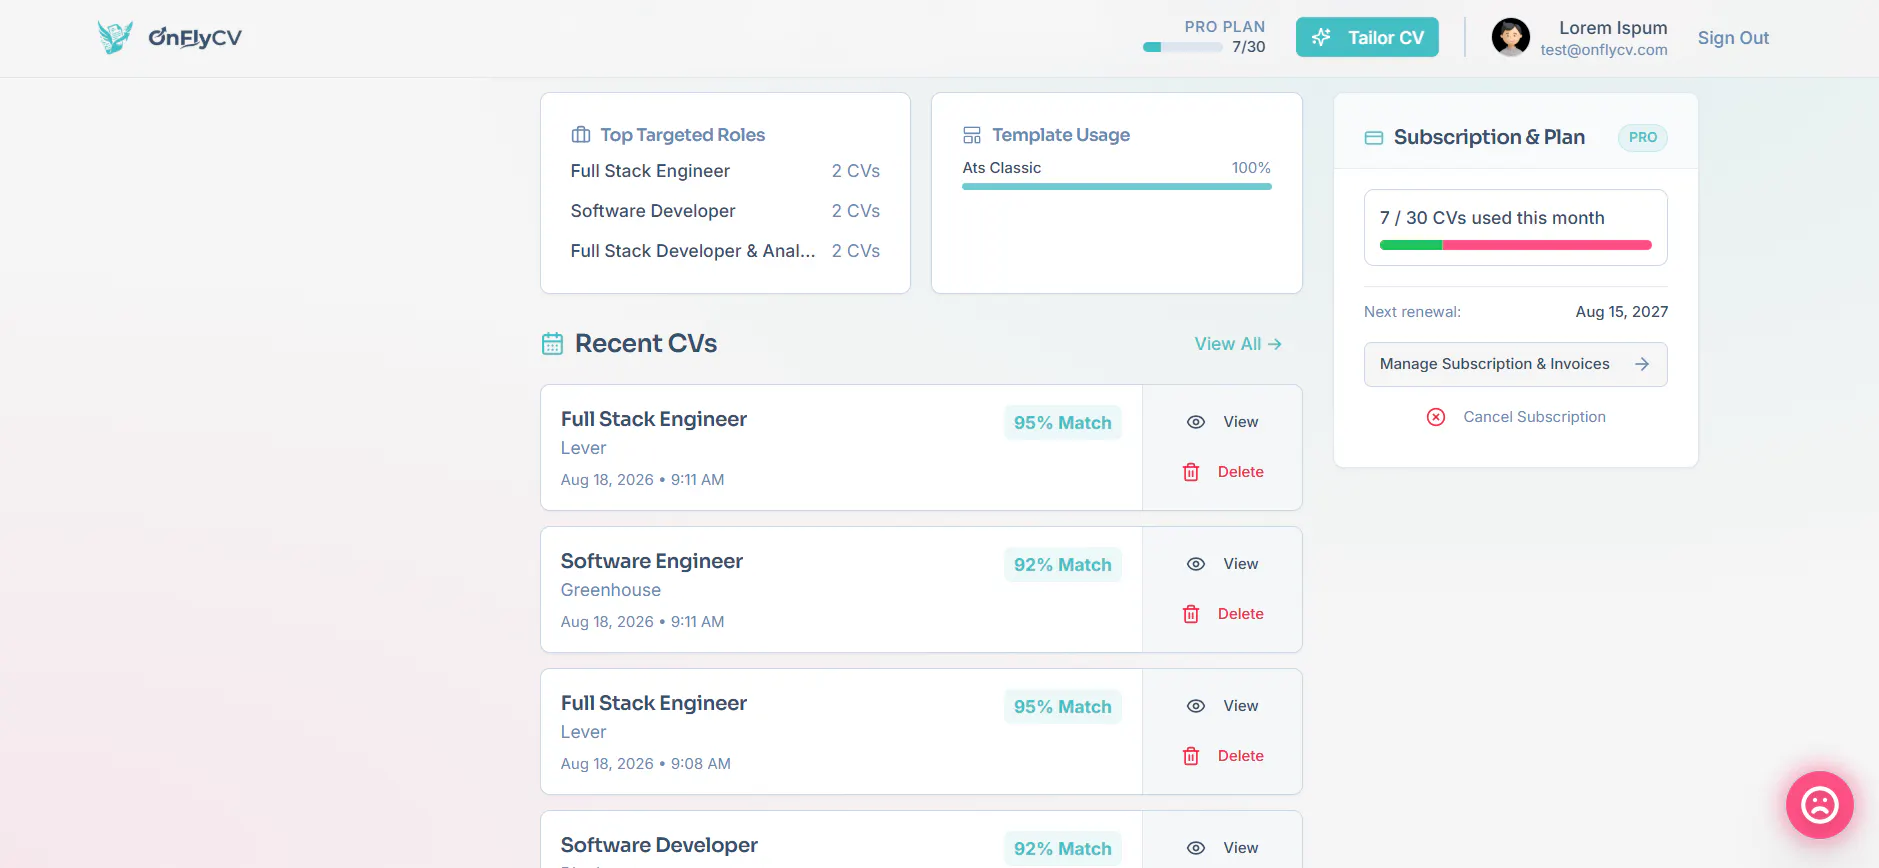Click the eye icon for Software Engineer CV
The image size is (1879, 868).
pos(1195,564)
